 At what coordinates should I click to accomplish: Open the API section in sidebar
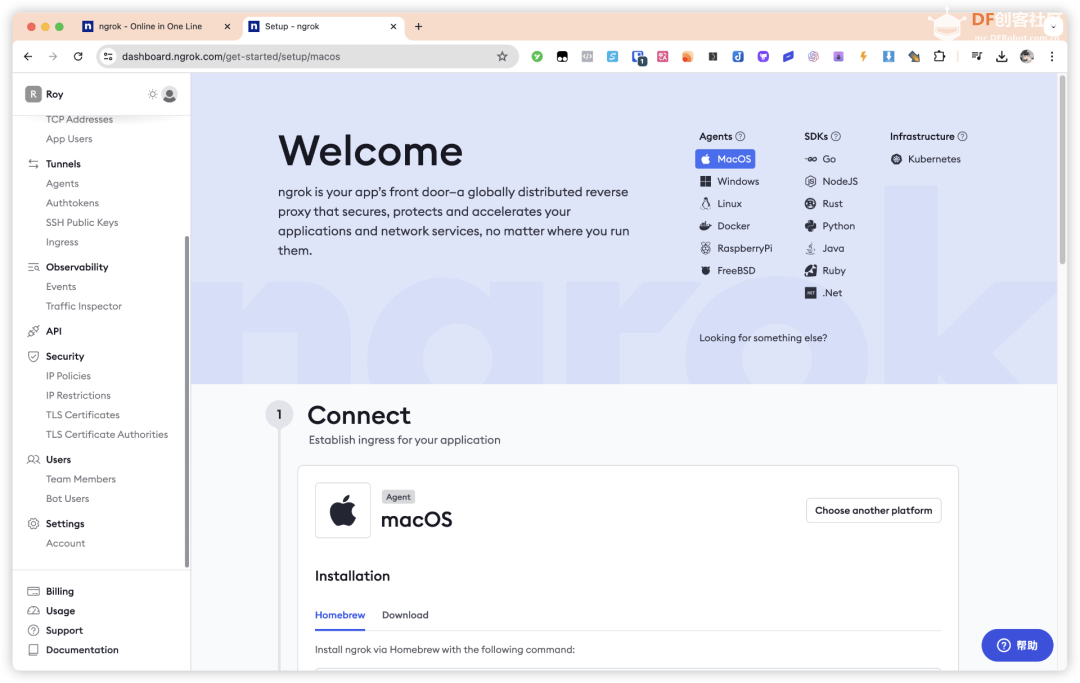tap(54, 331)
